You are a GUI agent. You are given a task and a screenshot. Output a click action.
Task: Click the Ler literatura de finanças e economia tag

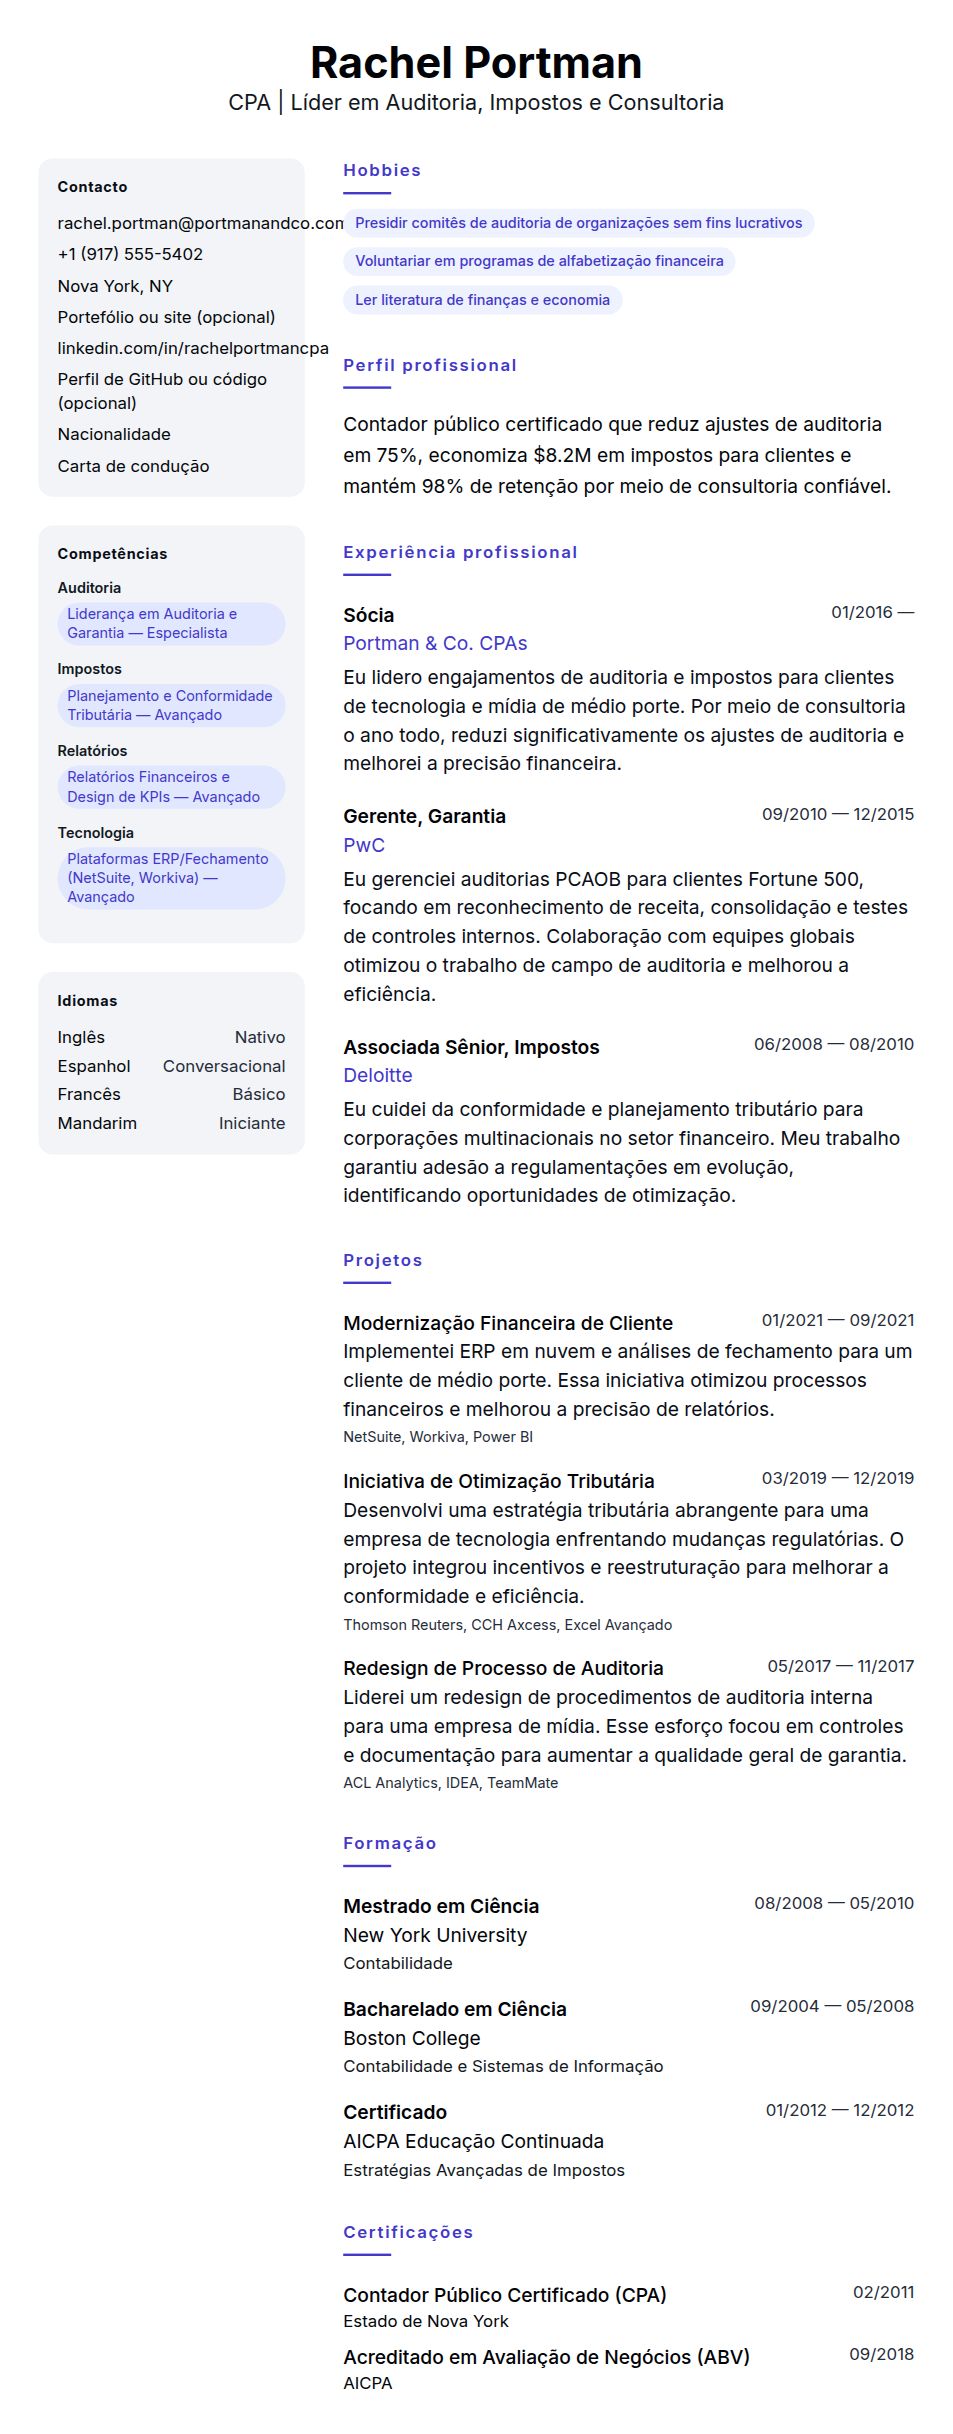(x=482, y=300)
